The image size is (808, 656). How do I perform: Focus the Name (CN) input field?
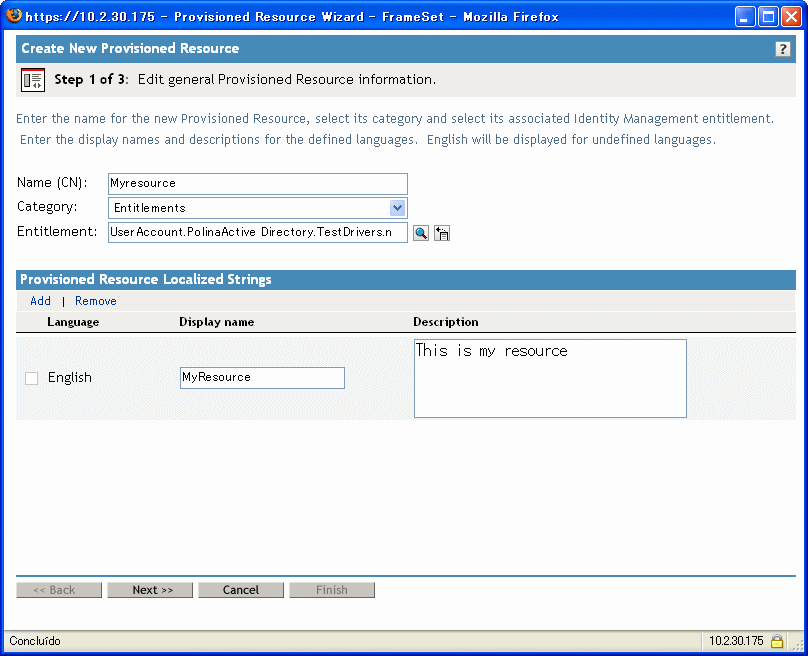click(x=258, y=183)
